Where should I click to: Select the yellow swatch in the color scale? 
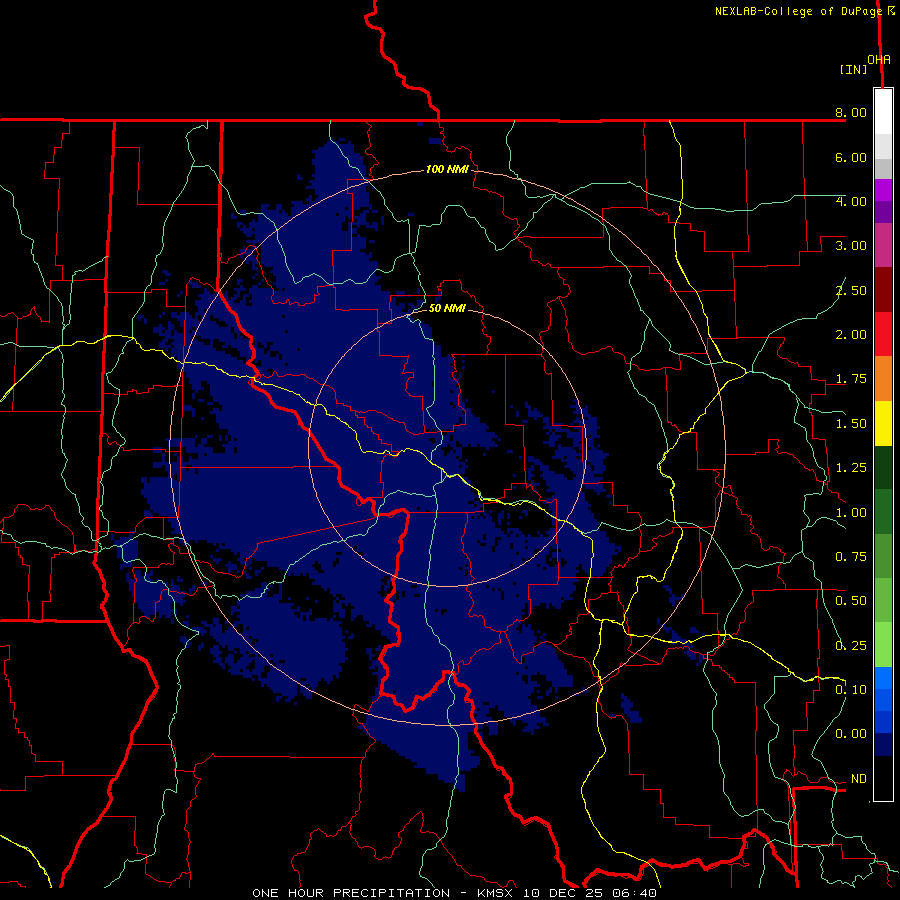883,424
